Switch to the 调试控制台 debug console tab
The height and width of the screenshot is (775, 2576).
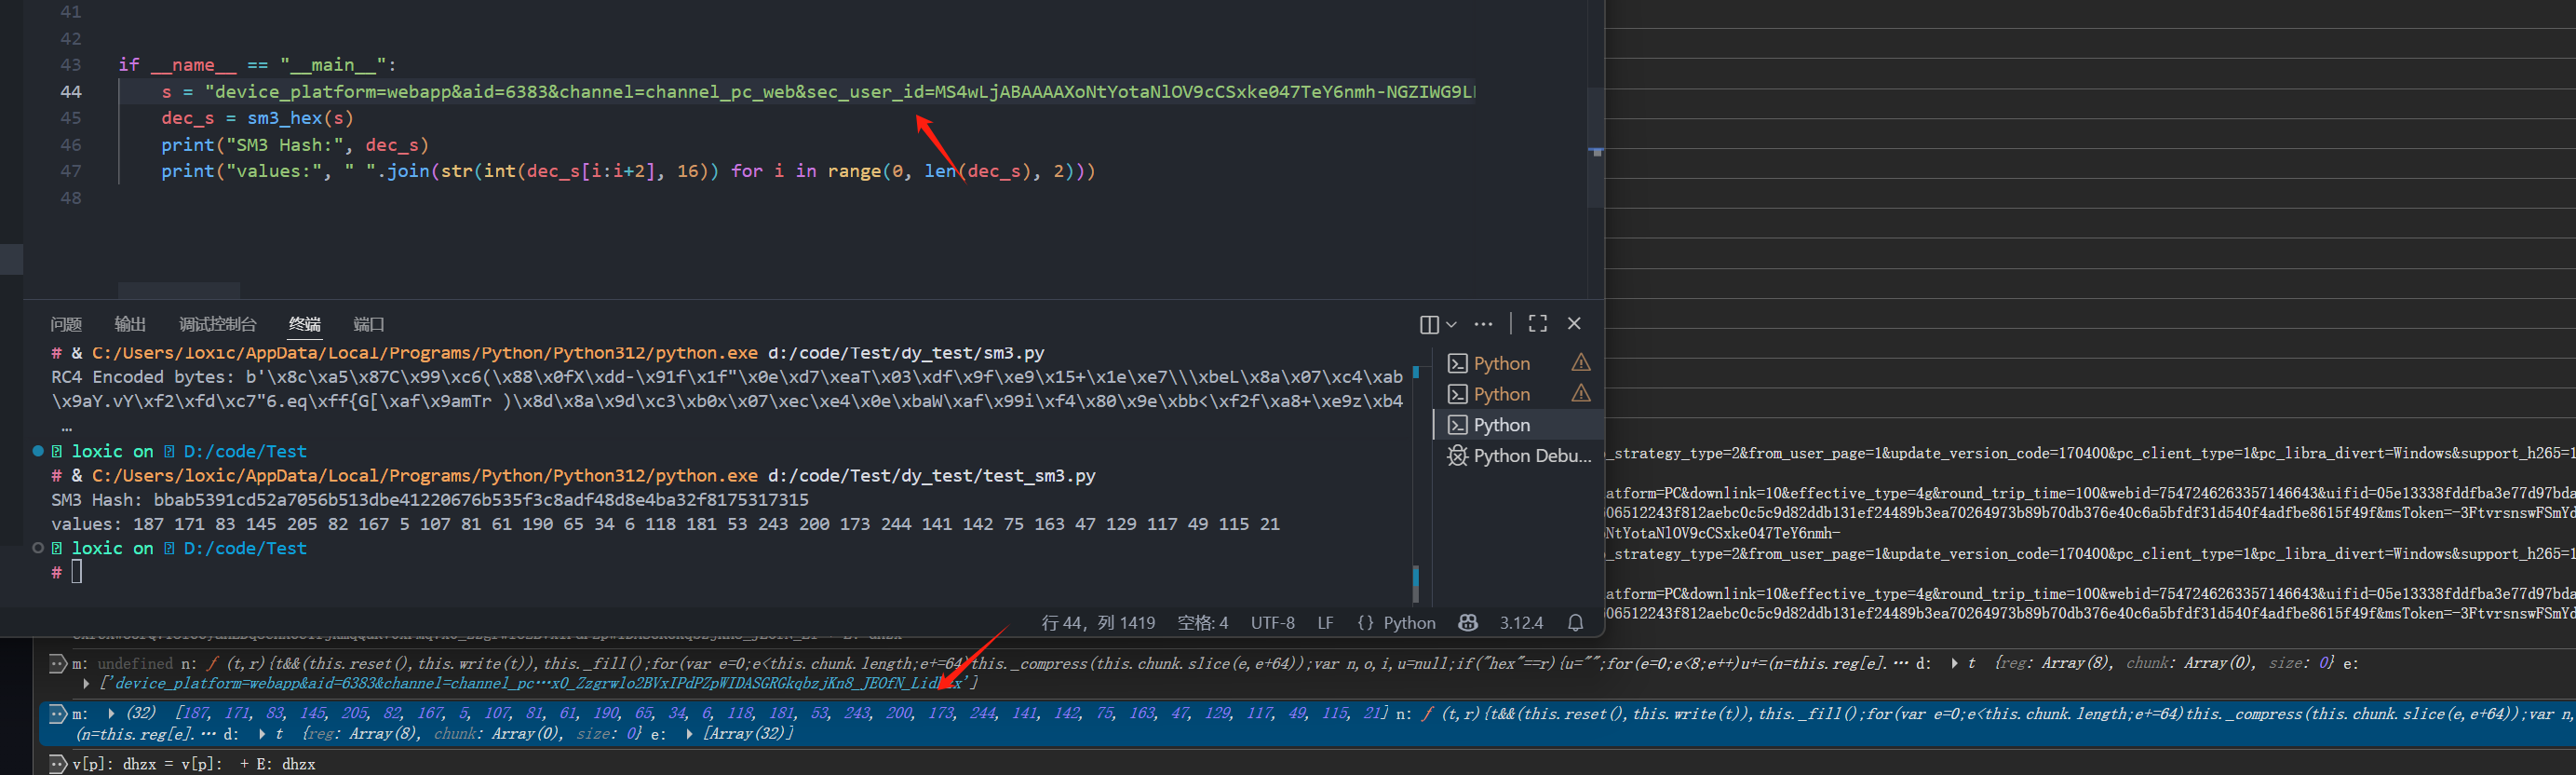(x=217, y=324)
